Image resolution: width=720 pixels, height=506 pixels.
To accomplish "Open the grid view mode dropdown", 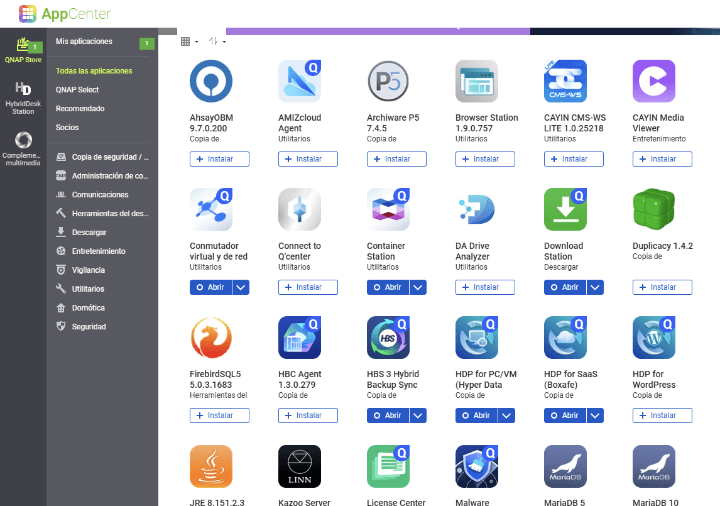I will (x=189, y=41).
